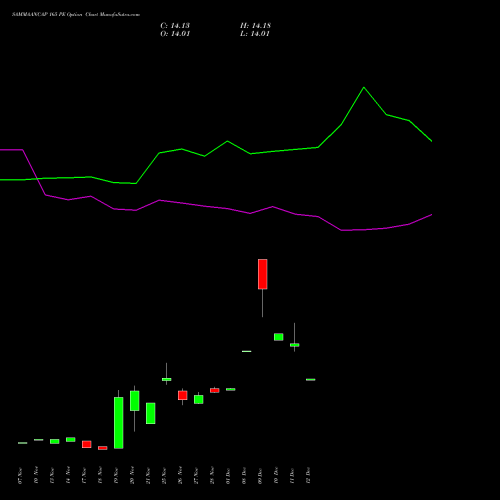Click the purple line's lowest flat section
500x500 pixels.
click(353, 230)
